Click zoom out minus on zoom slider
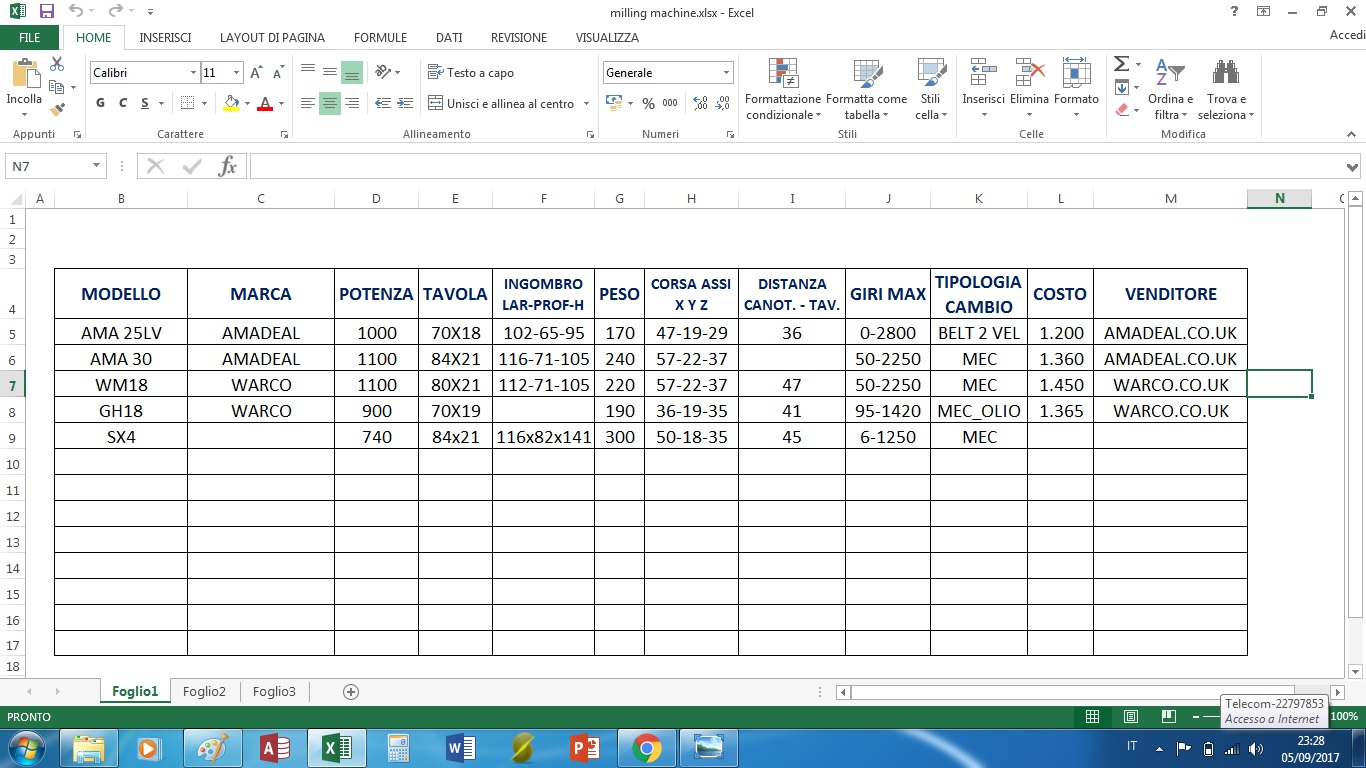Viewport: 1366px width, 768px height. tap(1196, 717)
